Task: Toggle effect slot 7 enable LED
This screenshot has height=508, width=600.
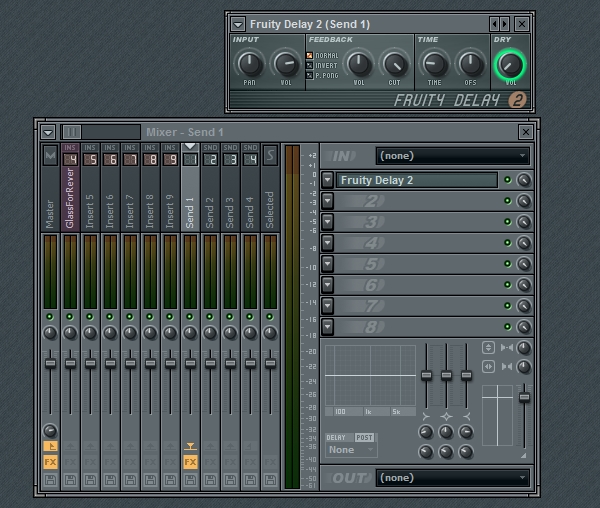Action: pos(508,306)
